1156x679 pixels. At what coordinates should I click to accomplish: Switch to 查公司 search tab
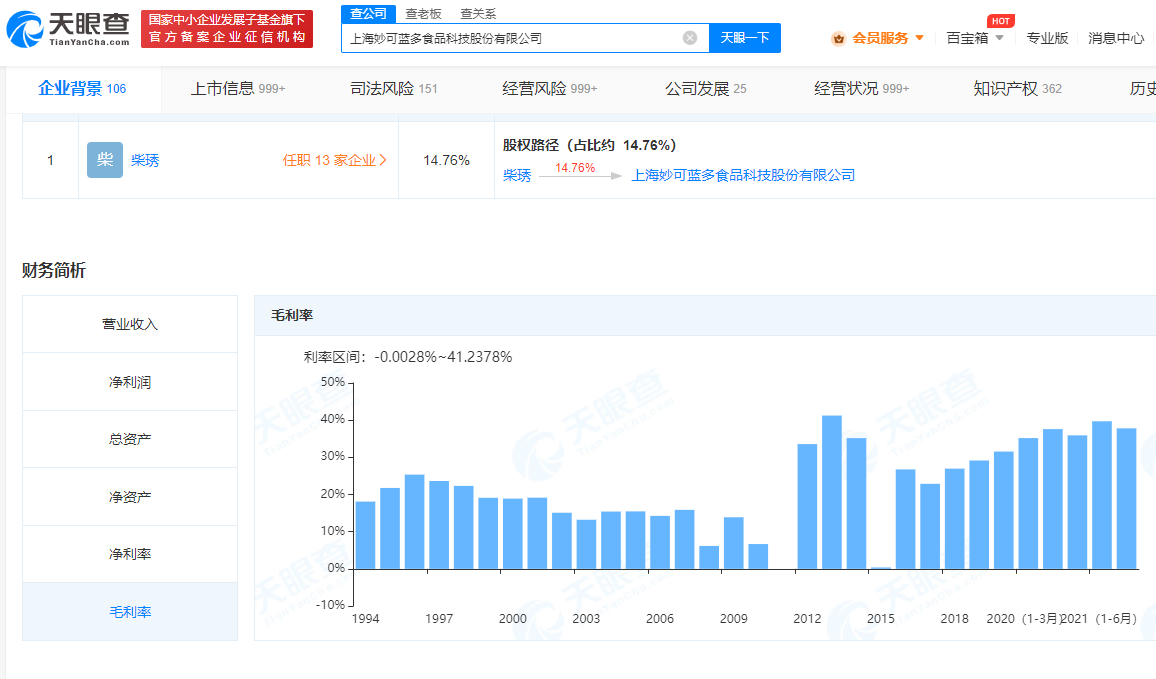[x=369, y=13]
